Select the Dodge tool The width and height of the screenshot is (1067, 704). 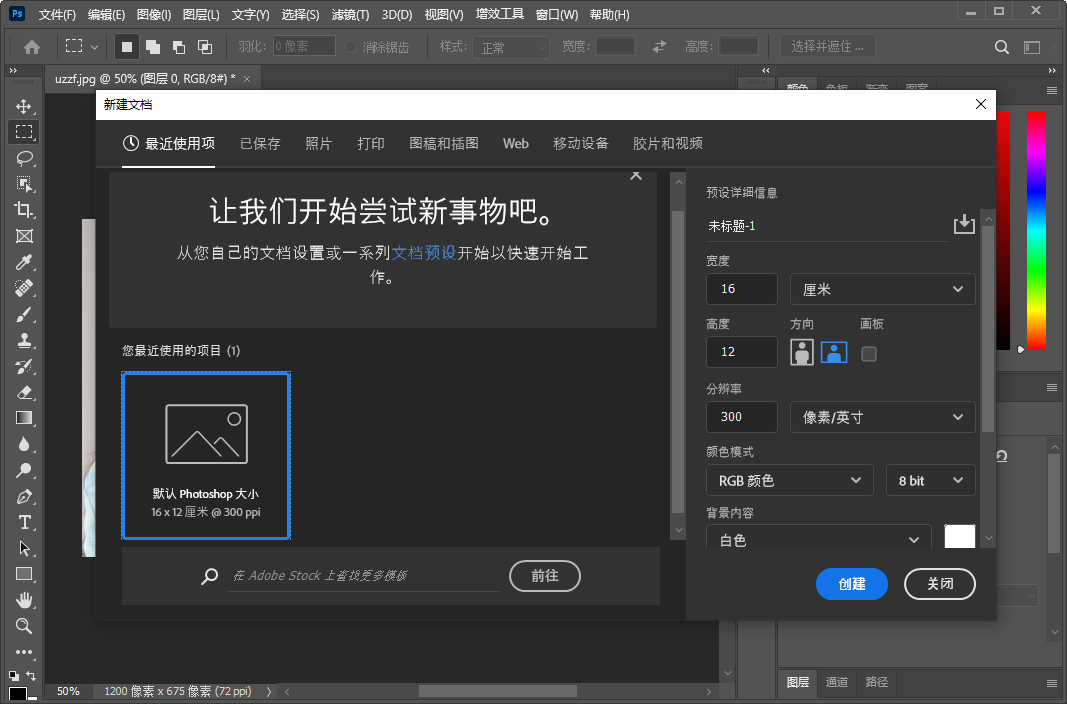point(24,470)
